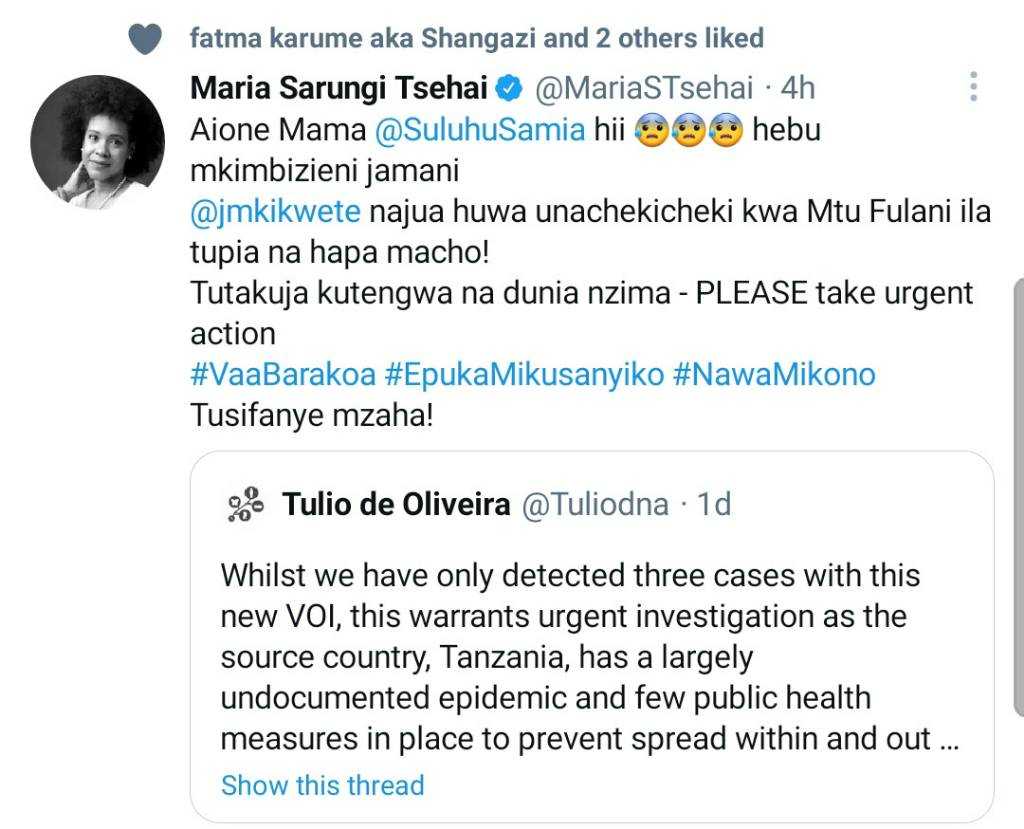Click the fatma karume liked notice text
Screen dimensions: 1024x829
coord(477,38)
